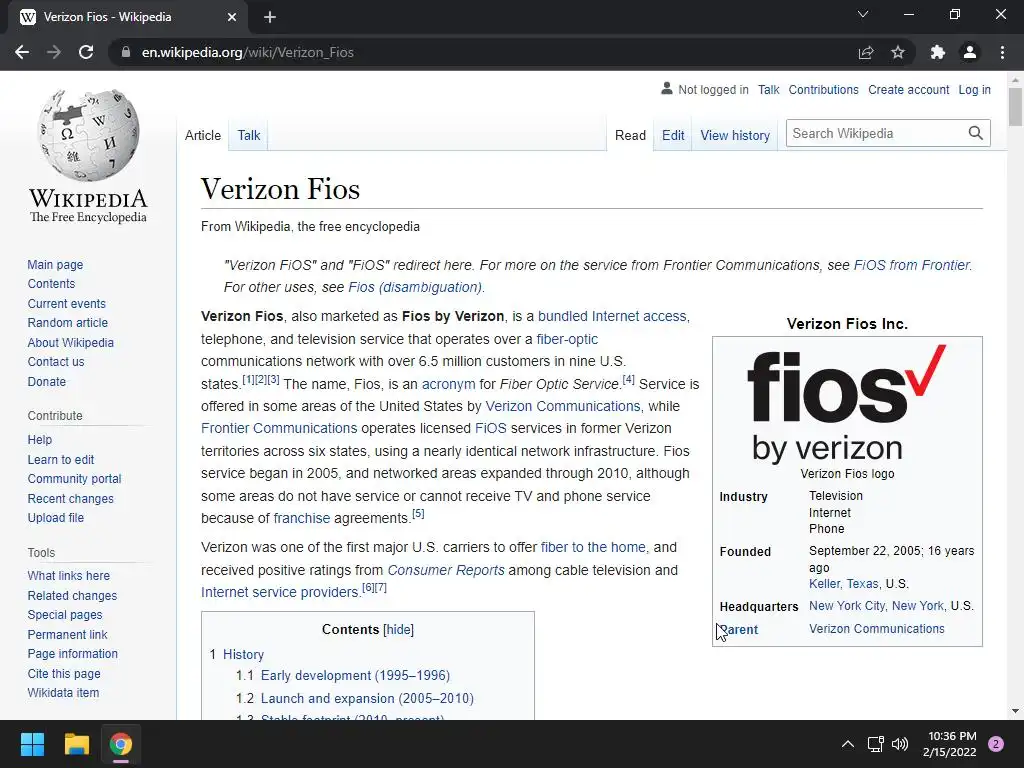Go to Main page in sidebar
The height and width of the screenshot is (768, 1024).
coord(55,264)
